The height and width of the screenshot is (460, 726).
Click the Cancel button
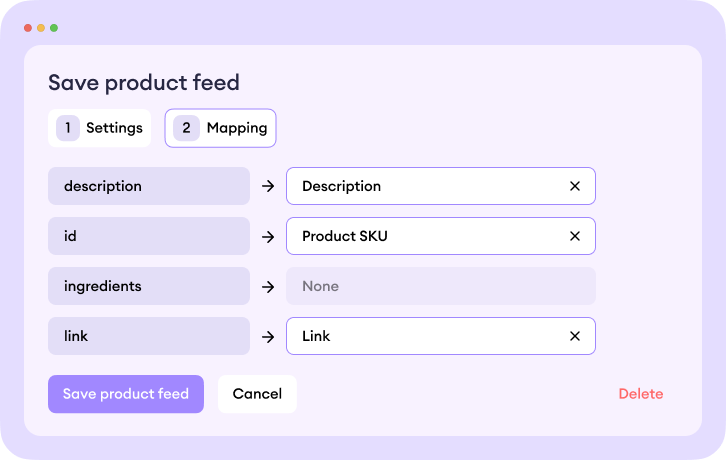257,394
